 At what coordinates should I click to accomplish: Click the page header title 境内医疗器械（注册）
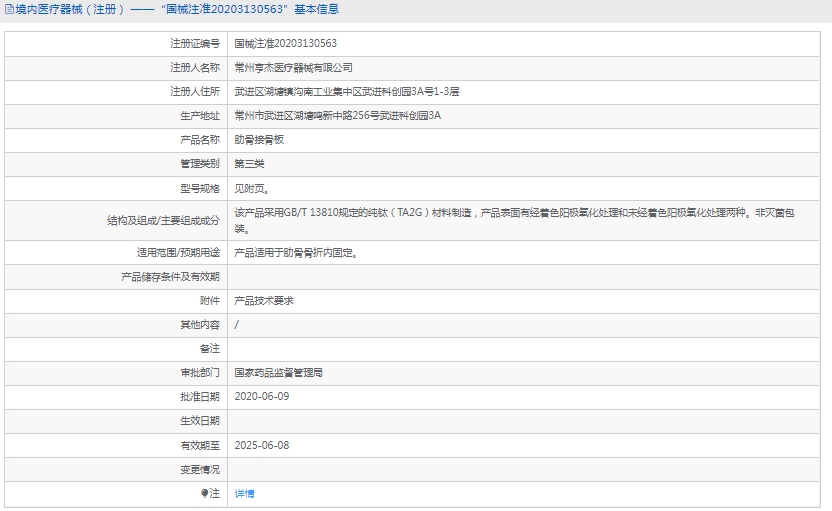click(70, 9)
